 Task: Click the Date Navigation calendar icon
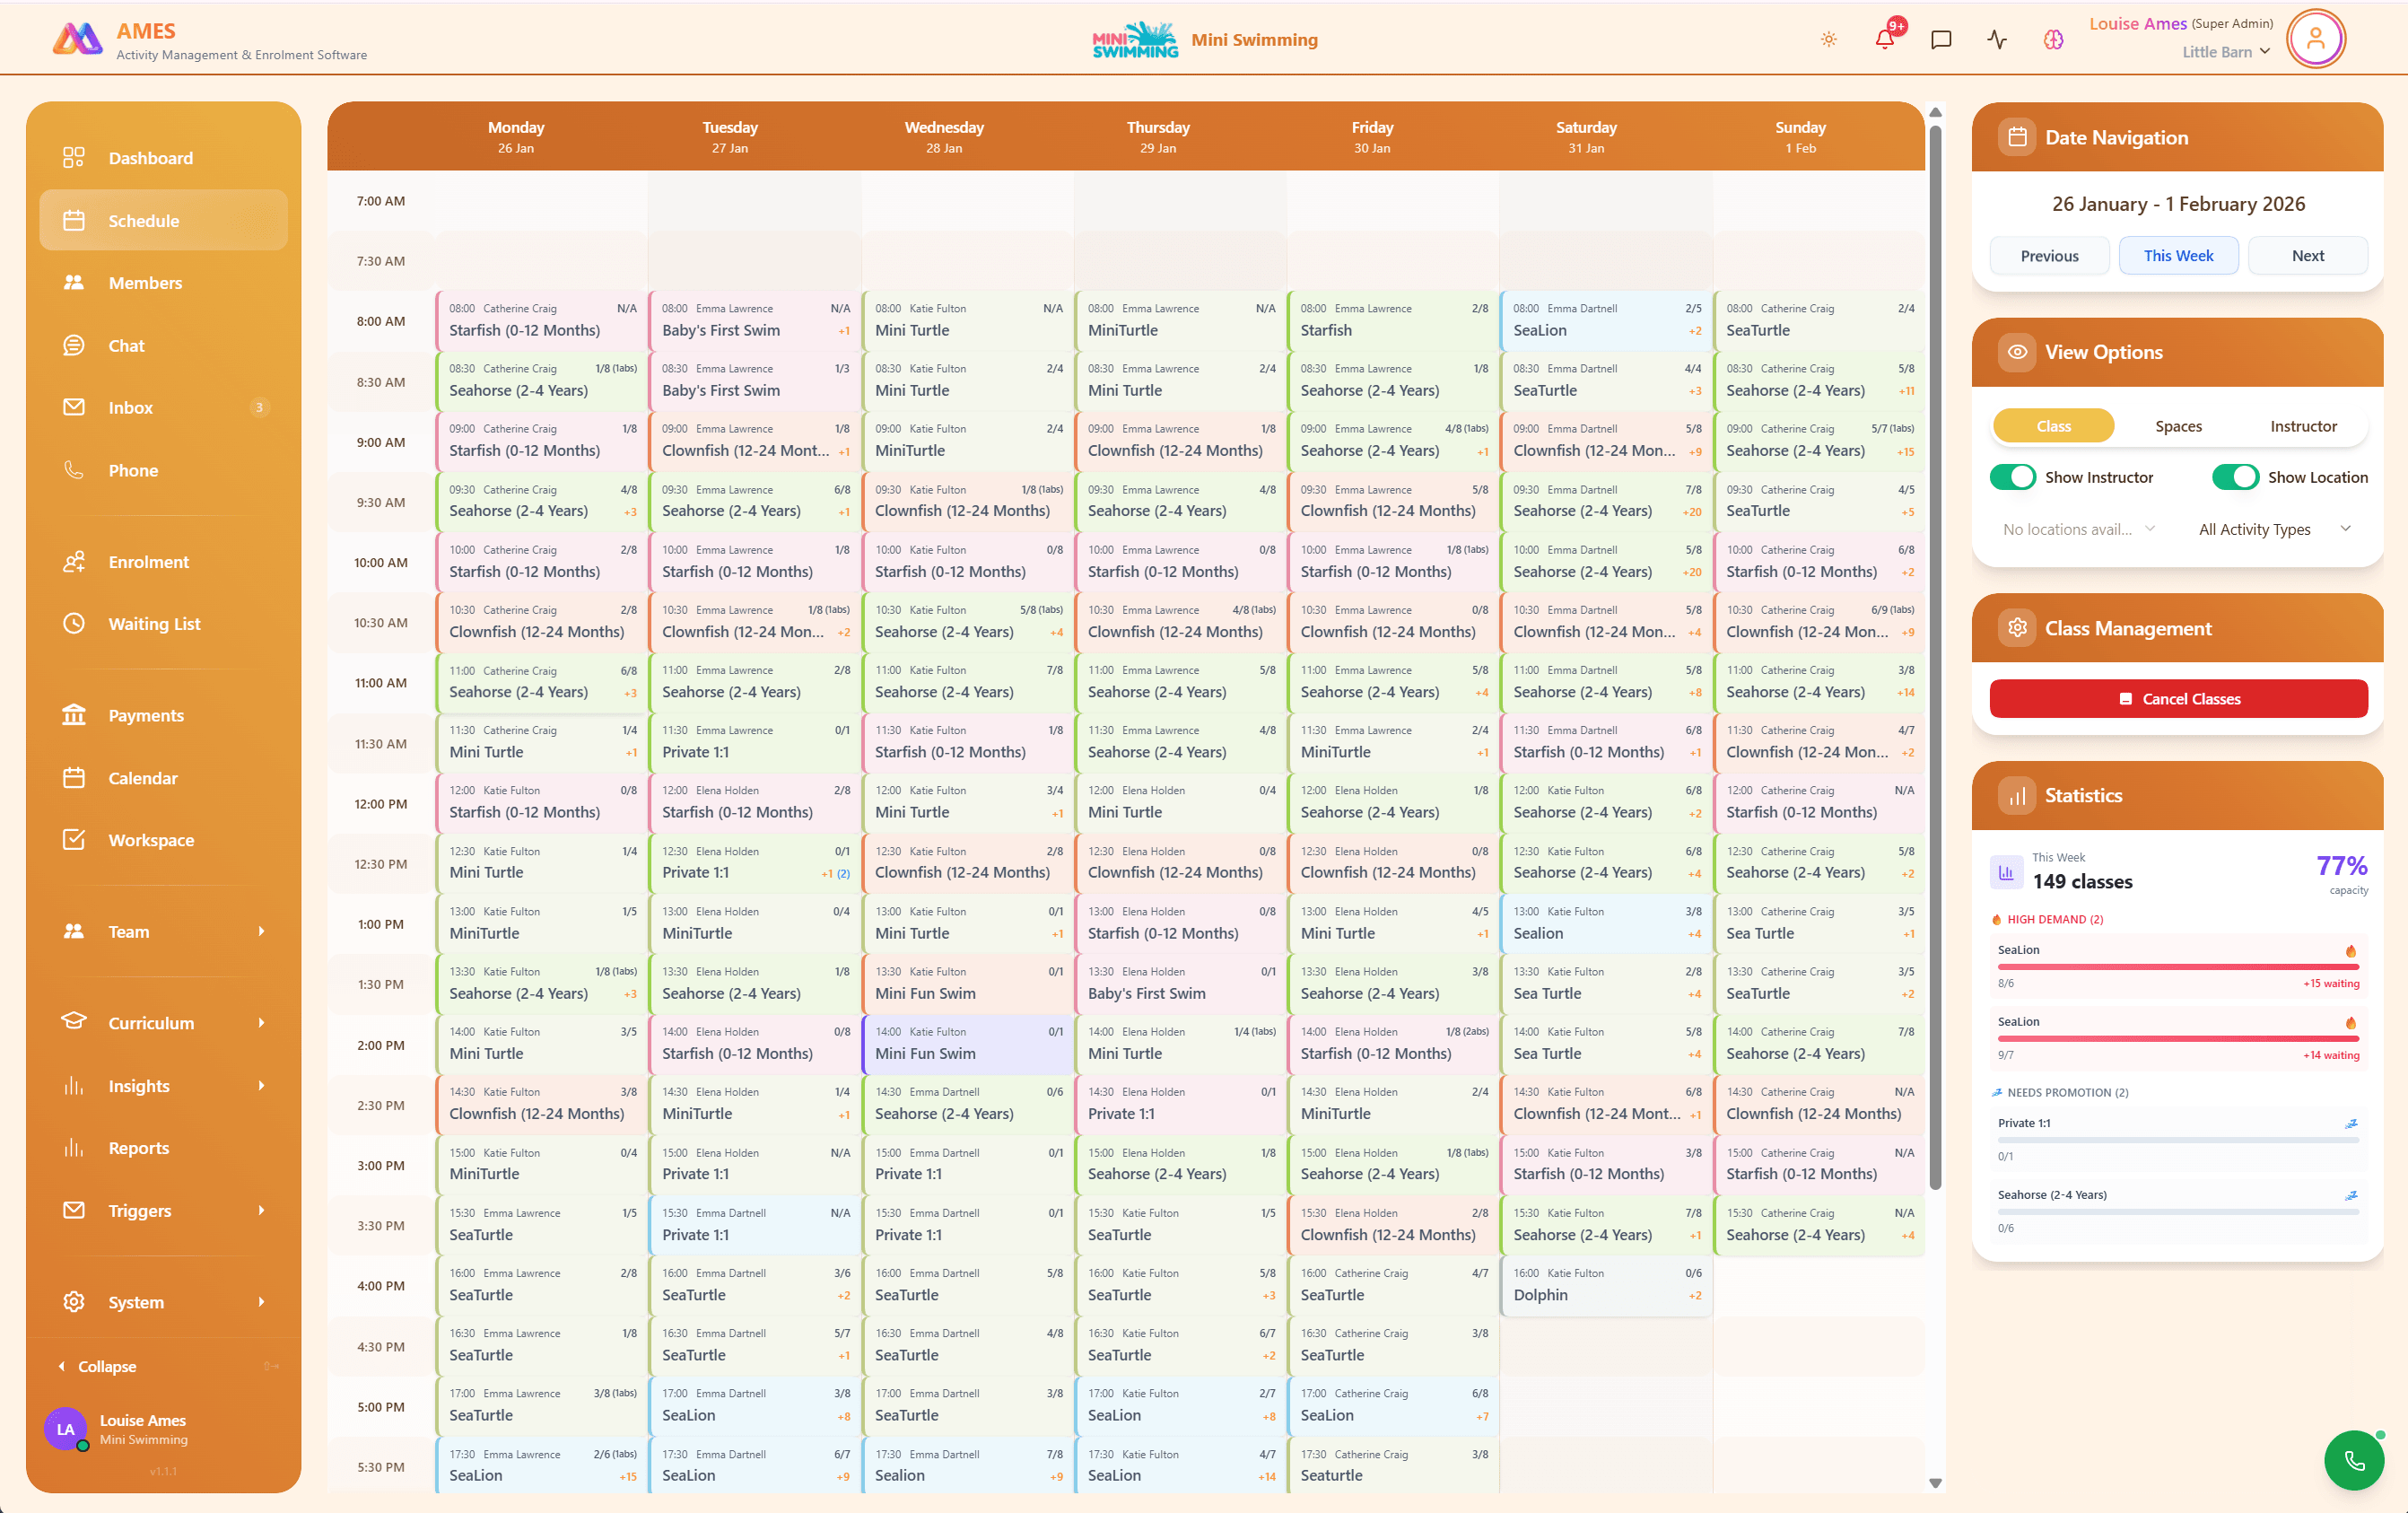(2016, 137)
